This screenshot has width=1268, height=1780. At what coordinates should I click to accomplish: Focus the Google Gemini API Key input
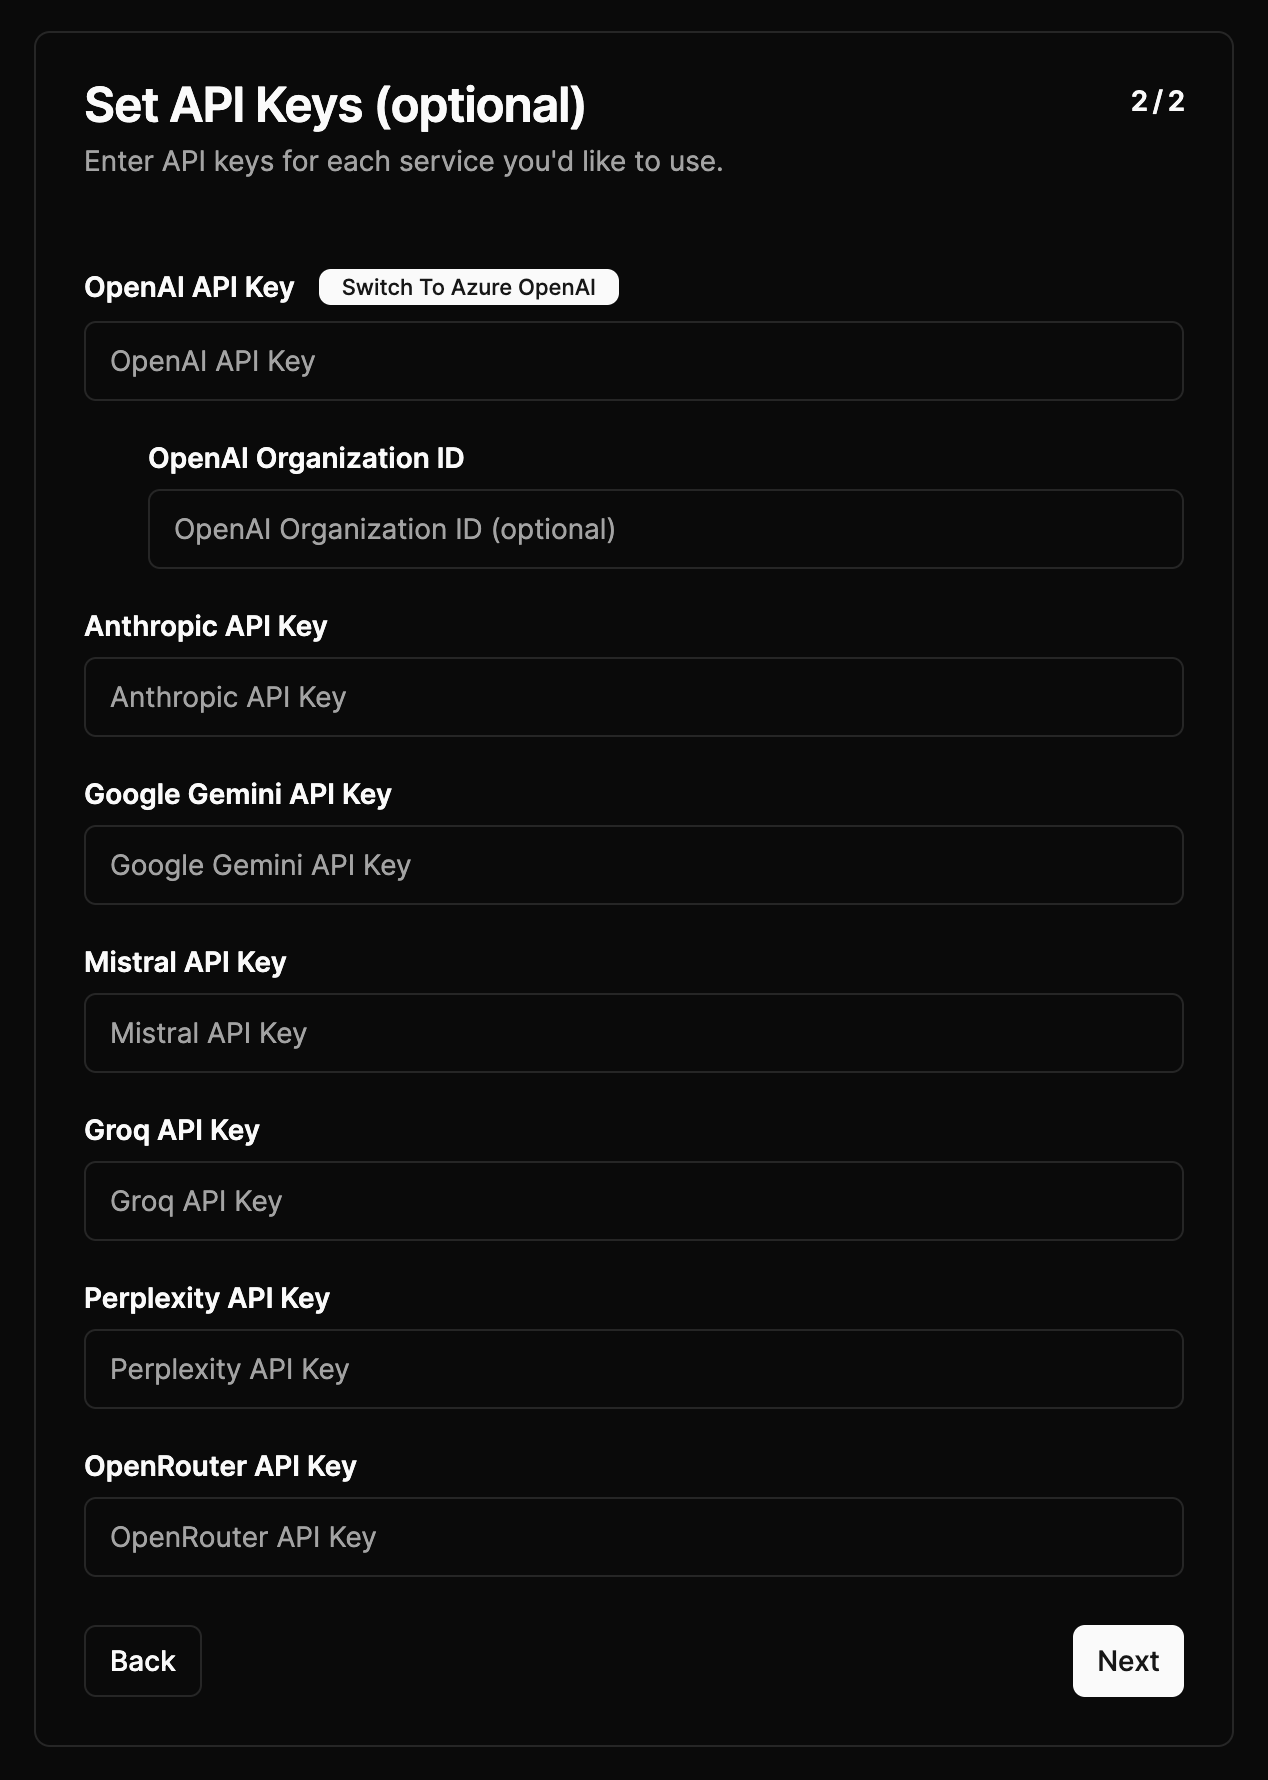coord(633,865)
